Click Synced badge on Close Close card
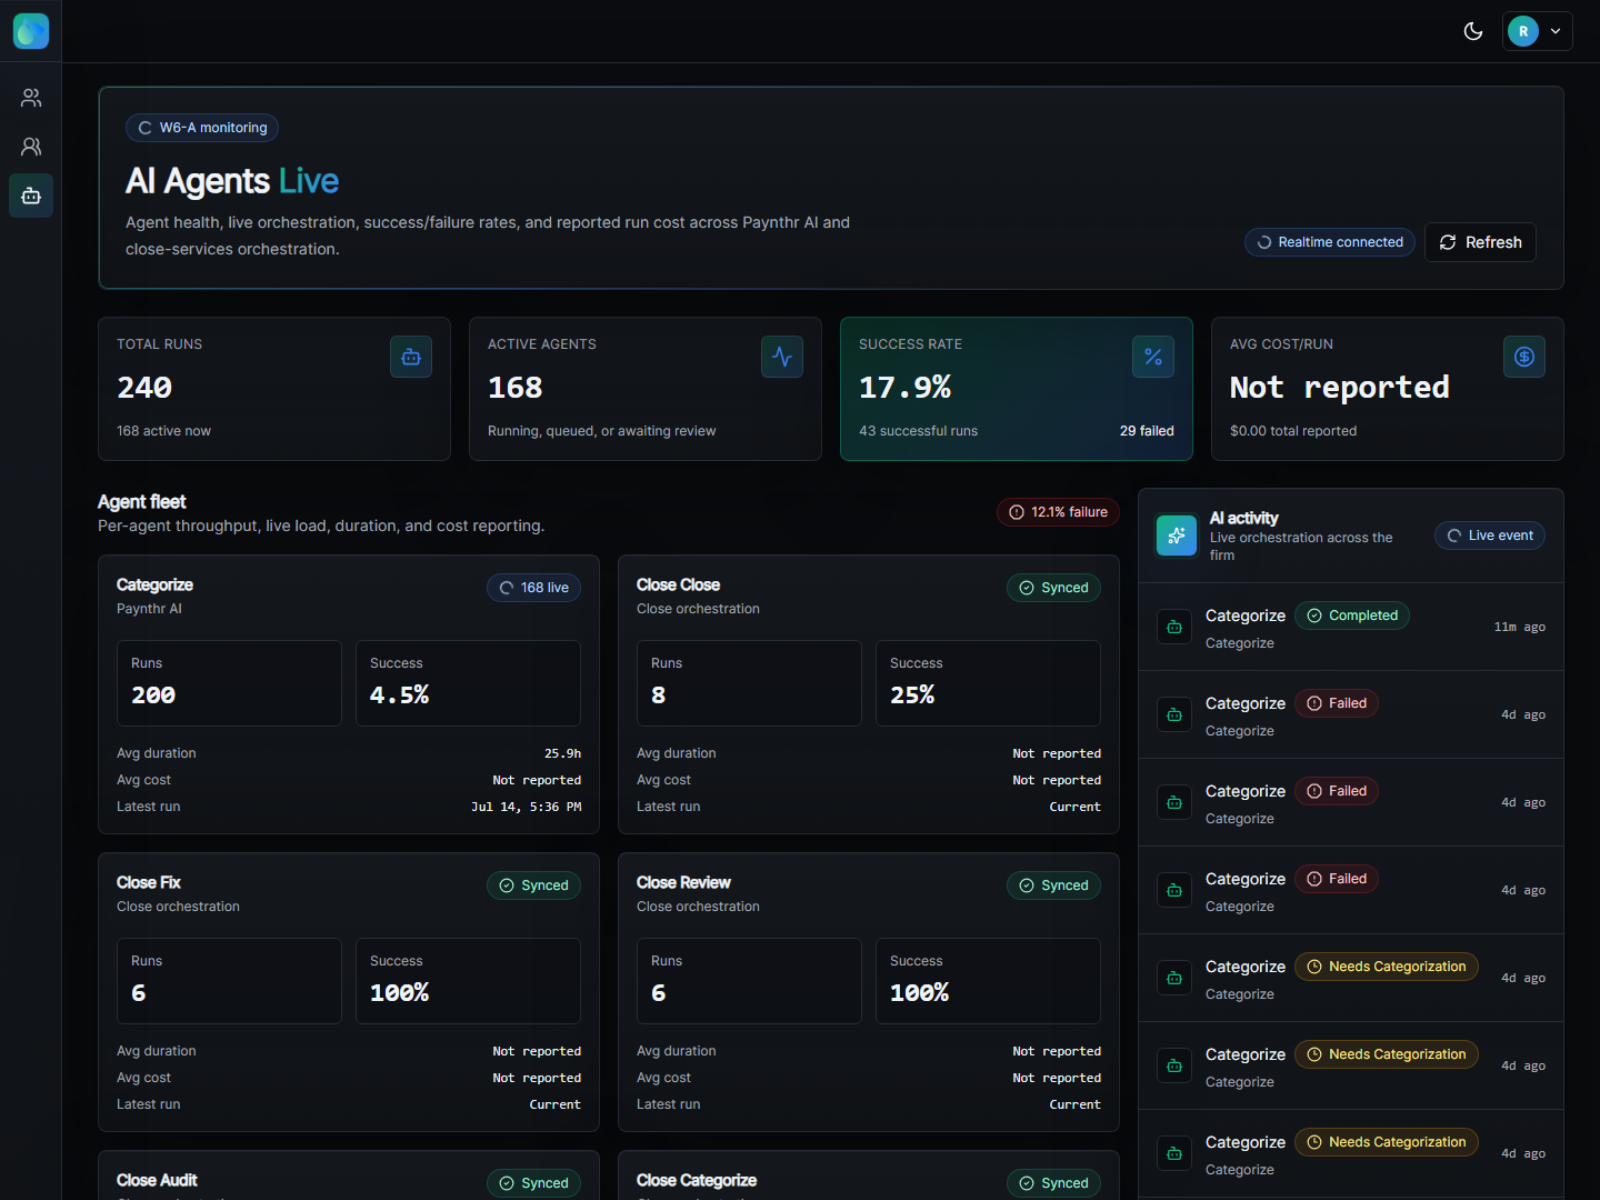Image resolution: width=1600 pixels, height=1200 pixels. point(1054,588)
